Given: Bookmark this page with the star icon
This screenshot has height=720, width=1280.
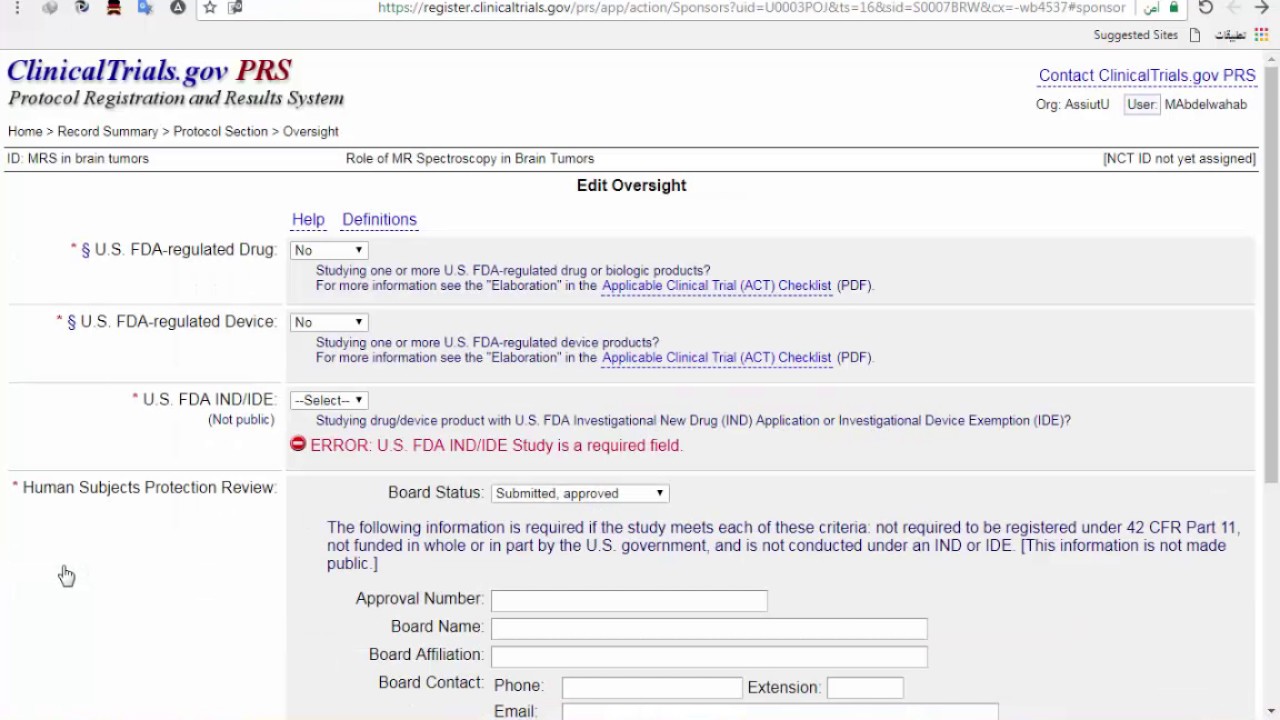Looking at the screenshot, I should tap(210, 8).
